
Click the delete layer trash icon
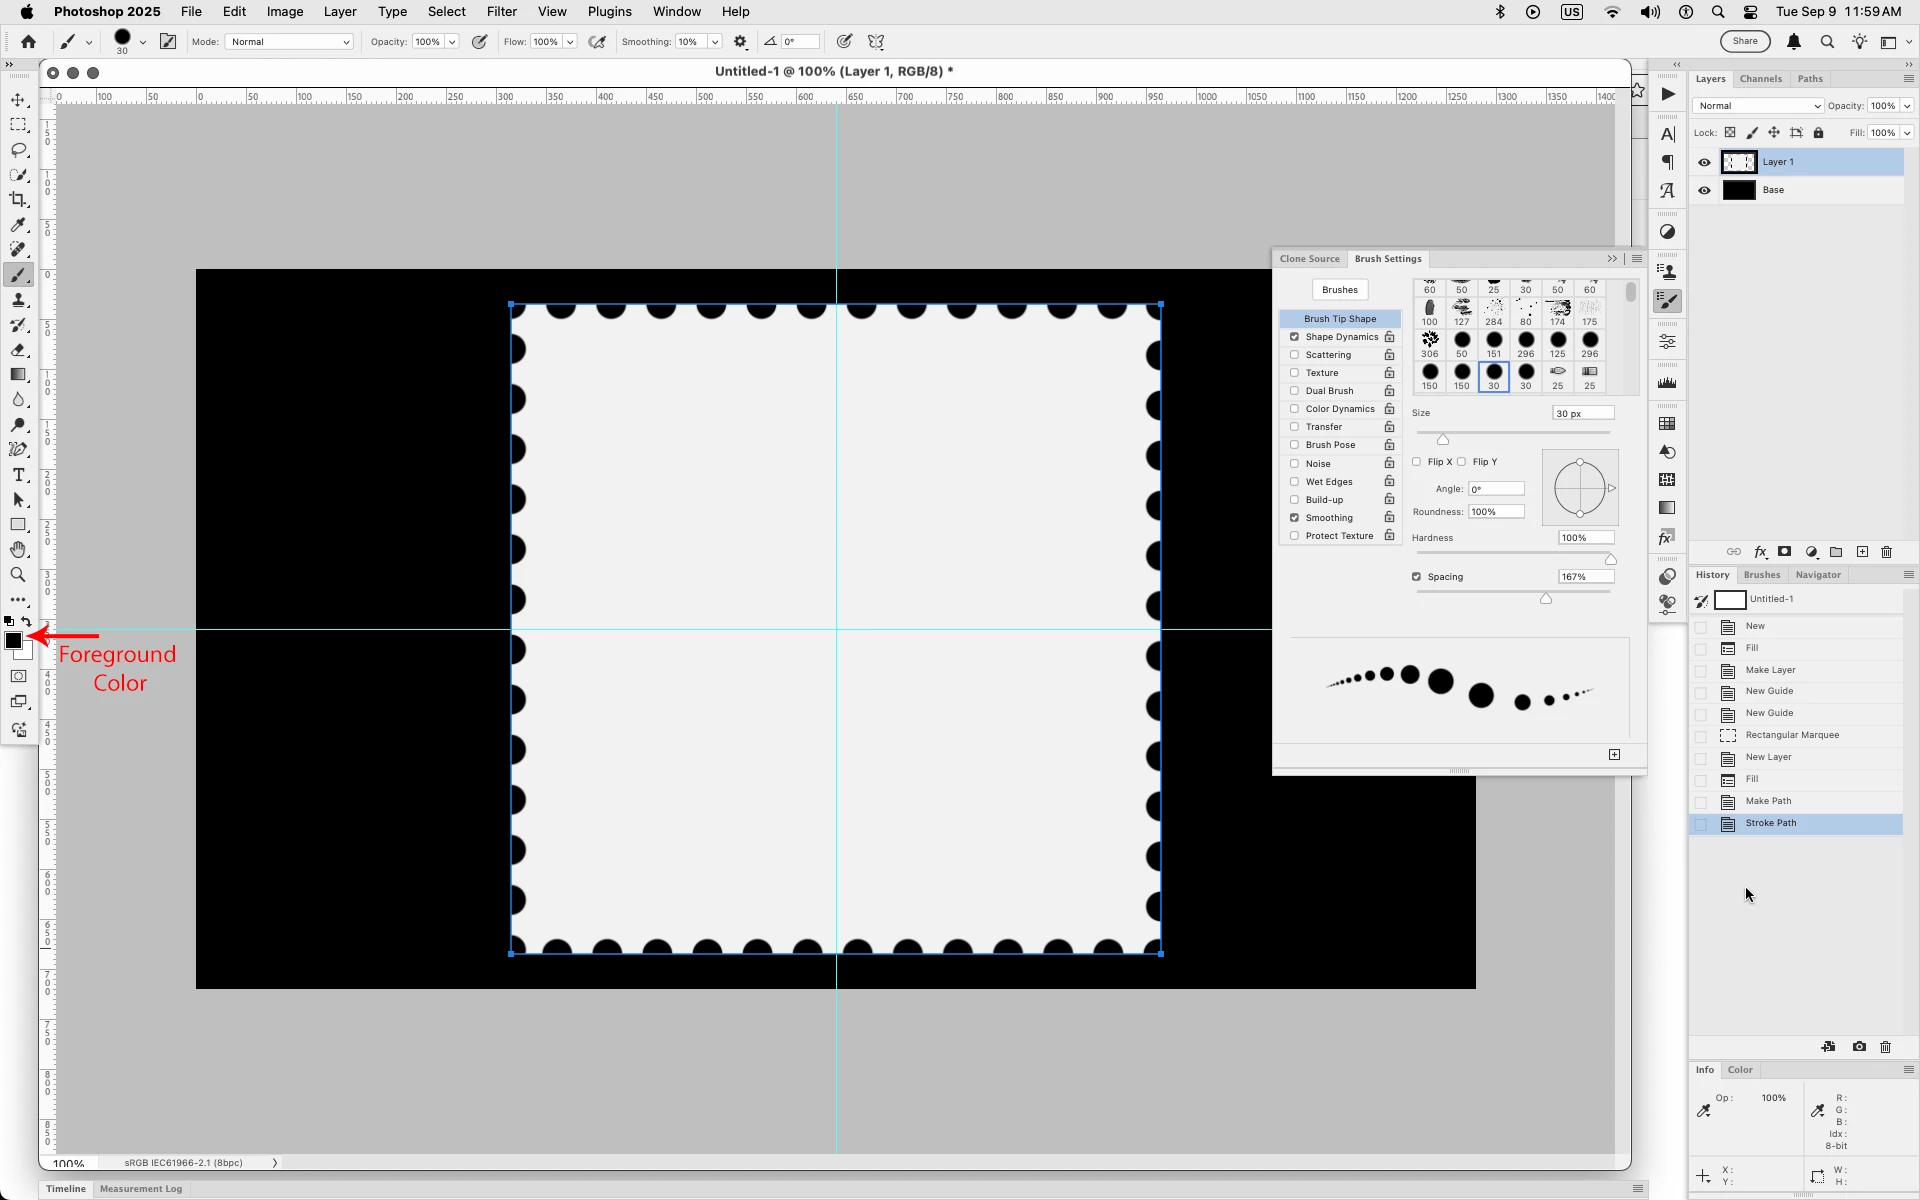(x=1886, y=552)
